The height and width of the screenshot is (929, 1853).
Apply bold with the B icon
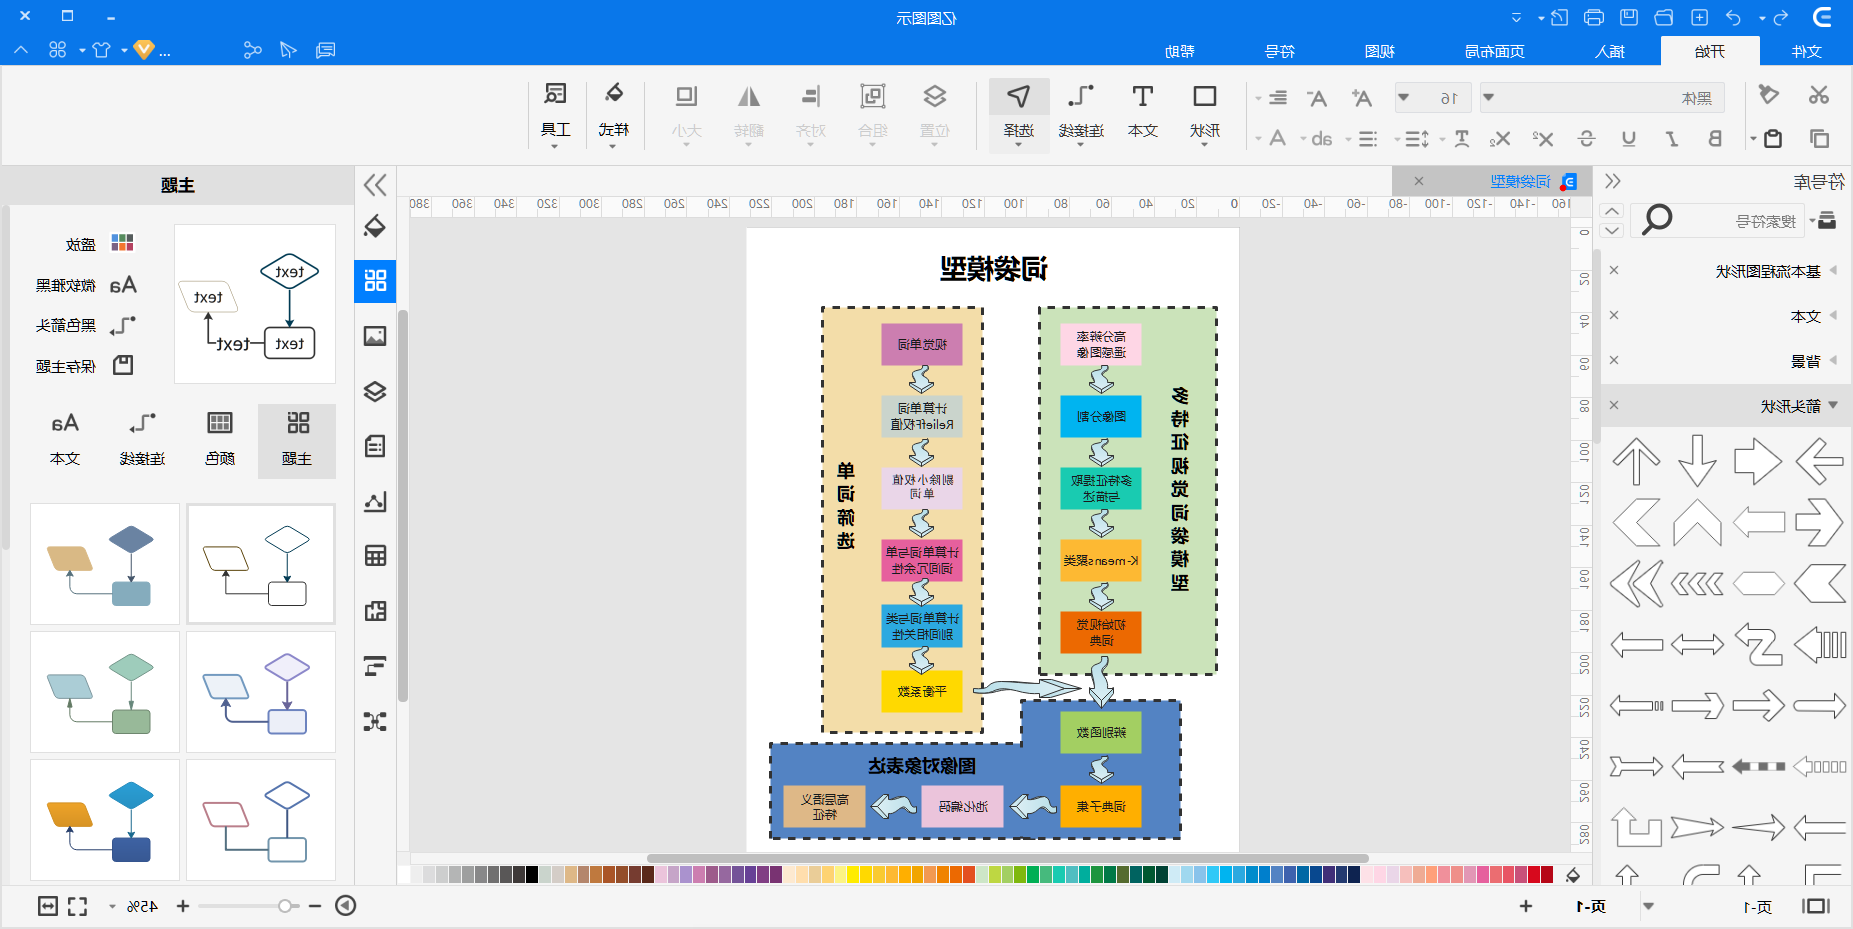(x=1715, y=138)
